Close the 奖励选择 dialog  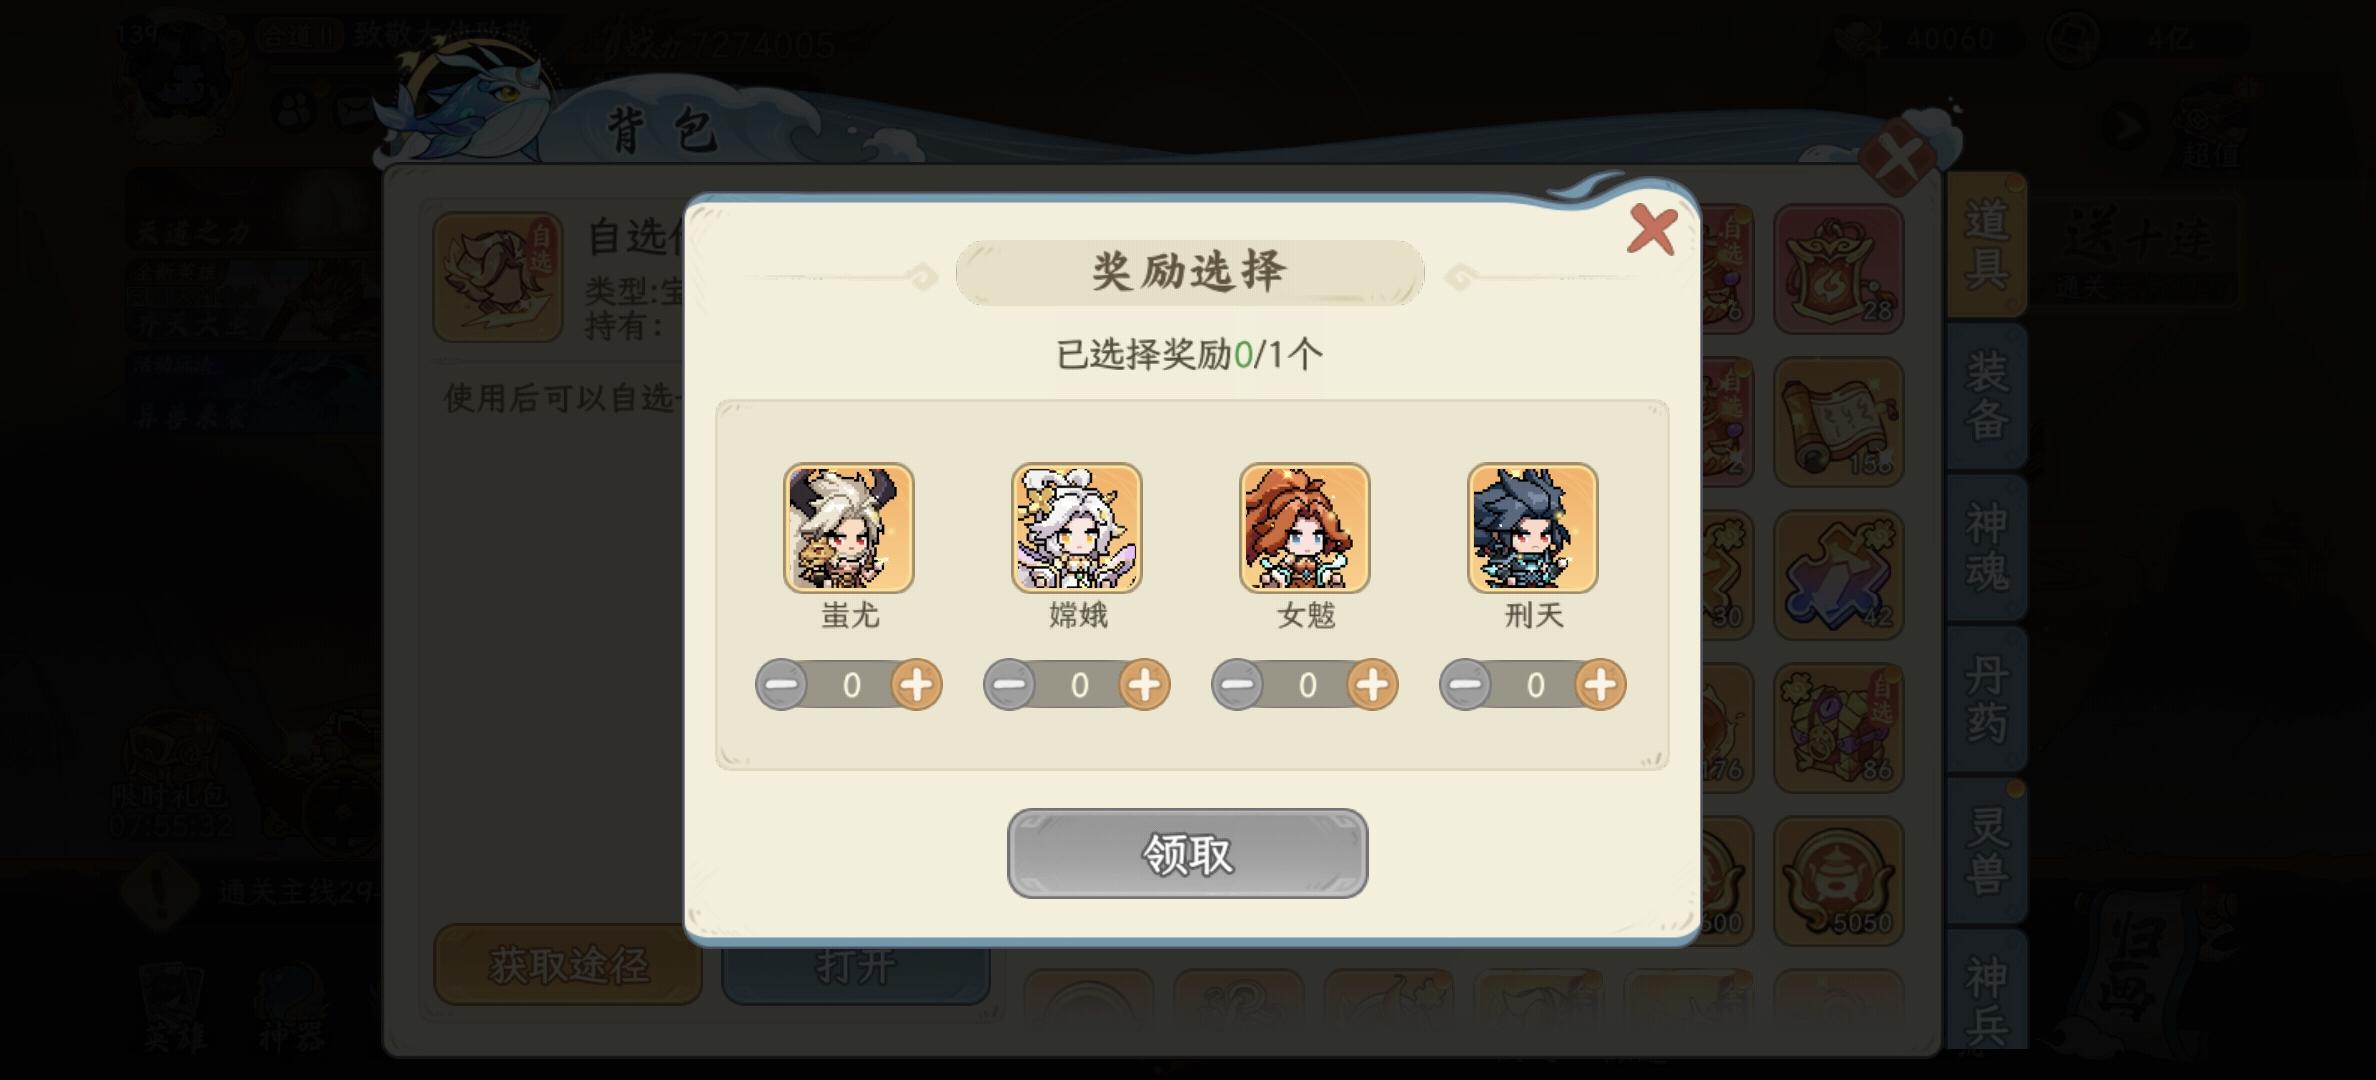1652,230
